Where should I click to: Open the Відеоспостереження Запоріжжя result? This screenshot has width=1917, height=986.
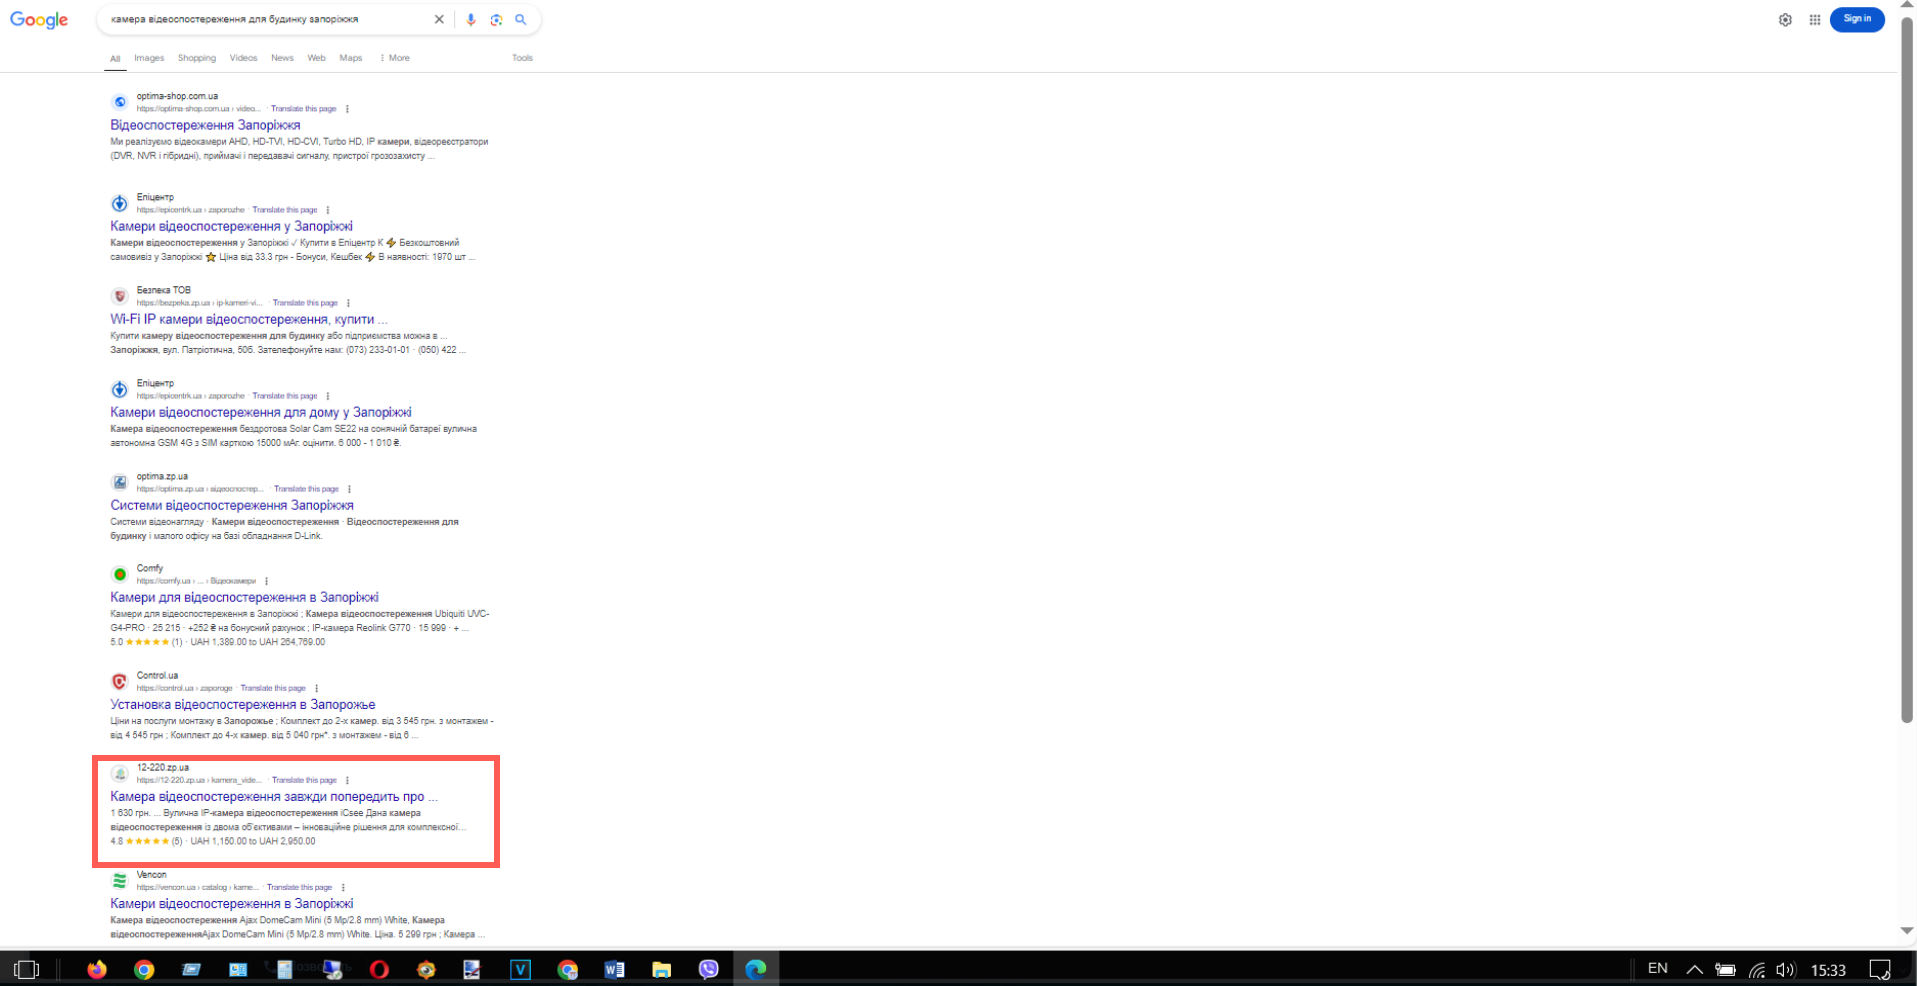coord(205,125)
